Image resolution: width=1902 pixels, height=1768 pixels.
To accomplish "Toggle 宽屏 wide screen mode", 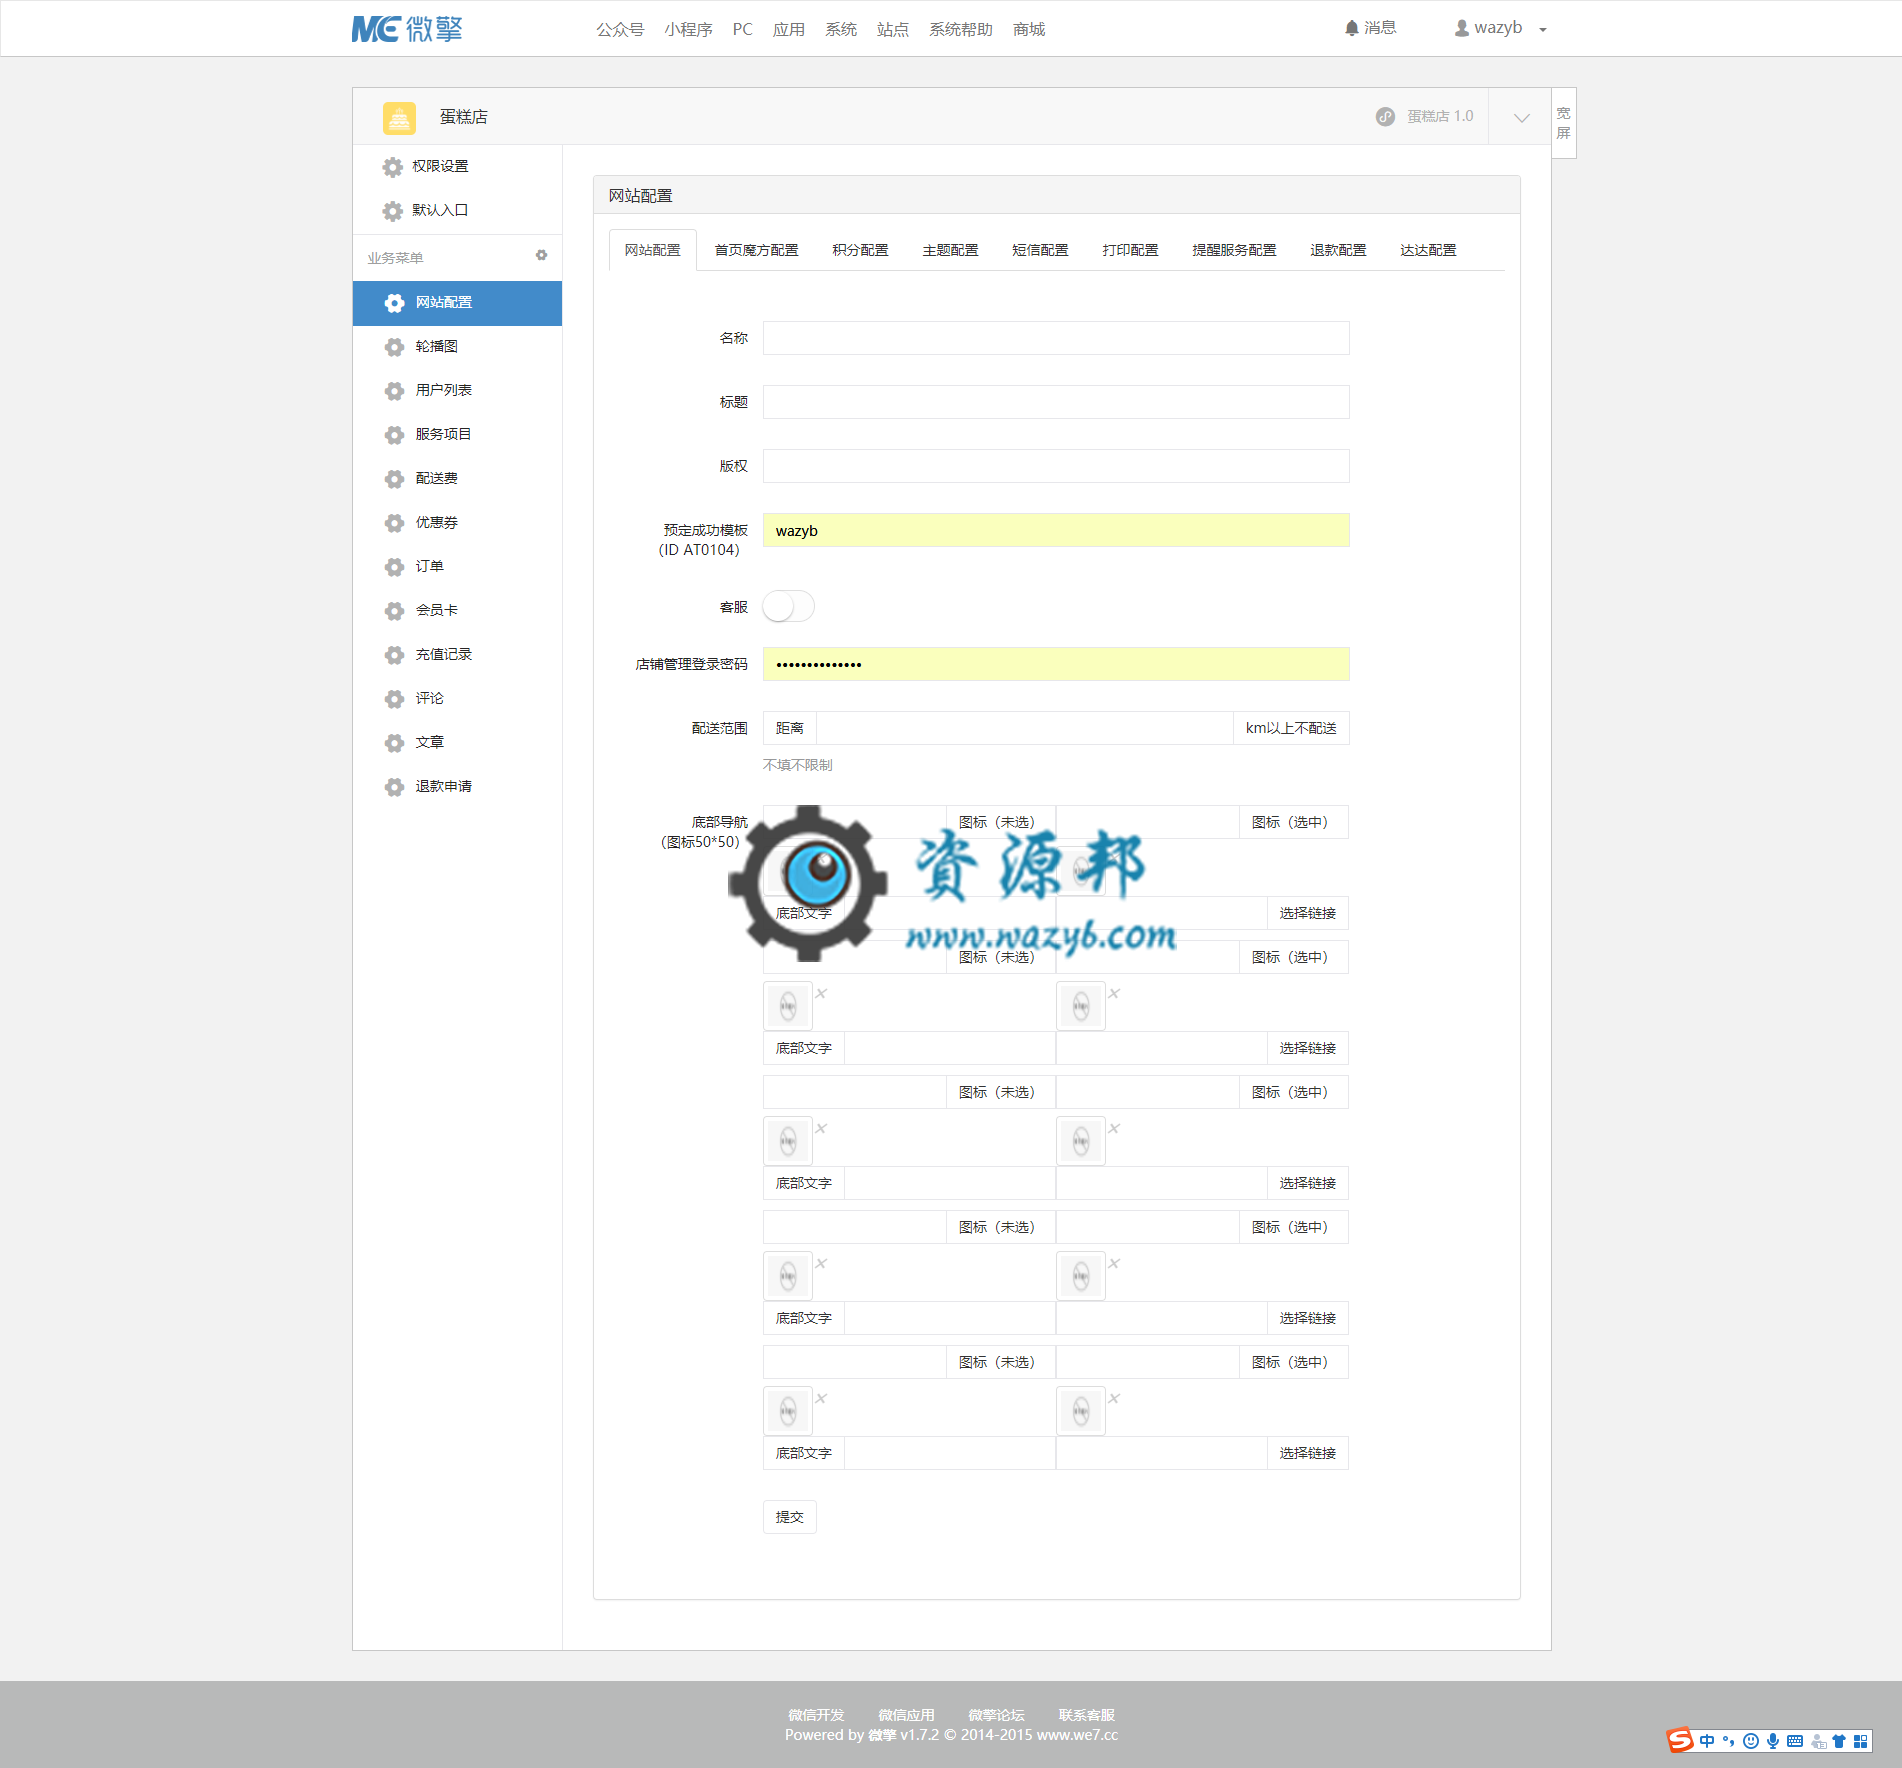I will pyautogui.click(x=1564, y=123).
